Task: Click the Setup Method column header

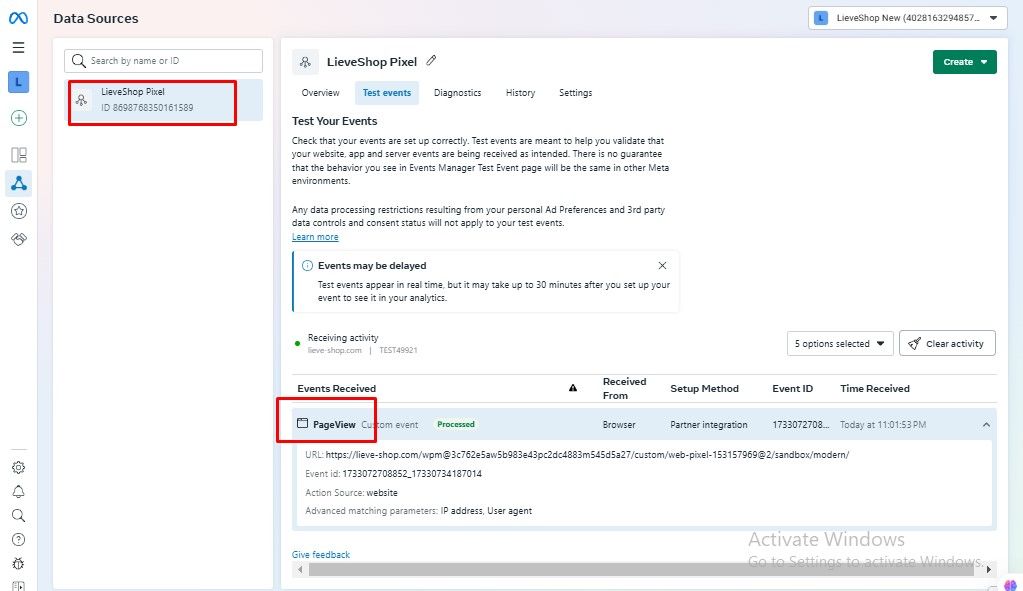Action: 705,388
